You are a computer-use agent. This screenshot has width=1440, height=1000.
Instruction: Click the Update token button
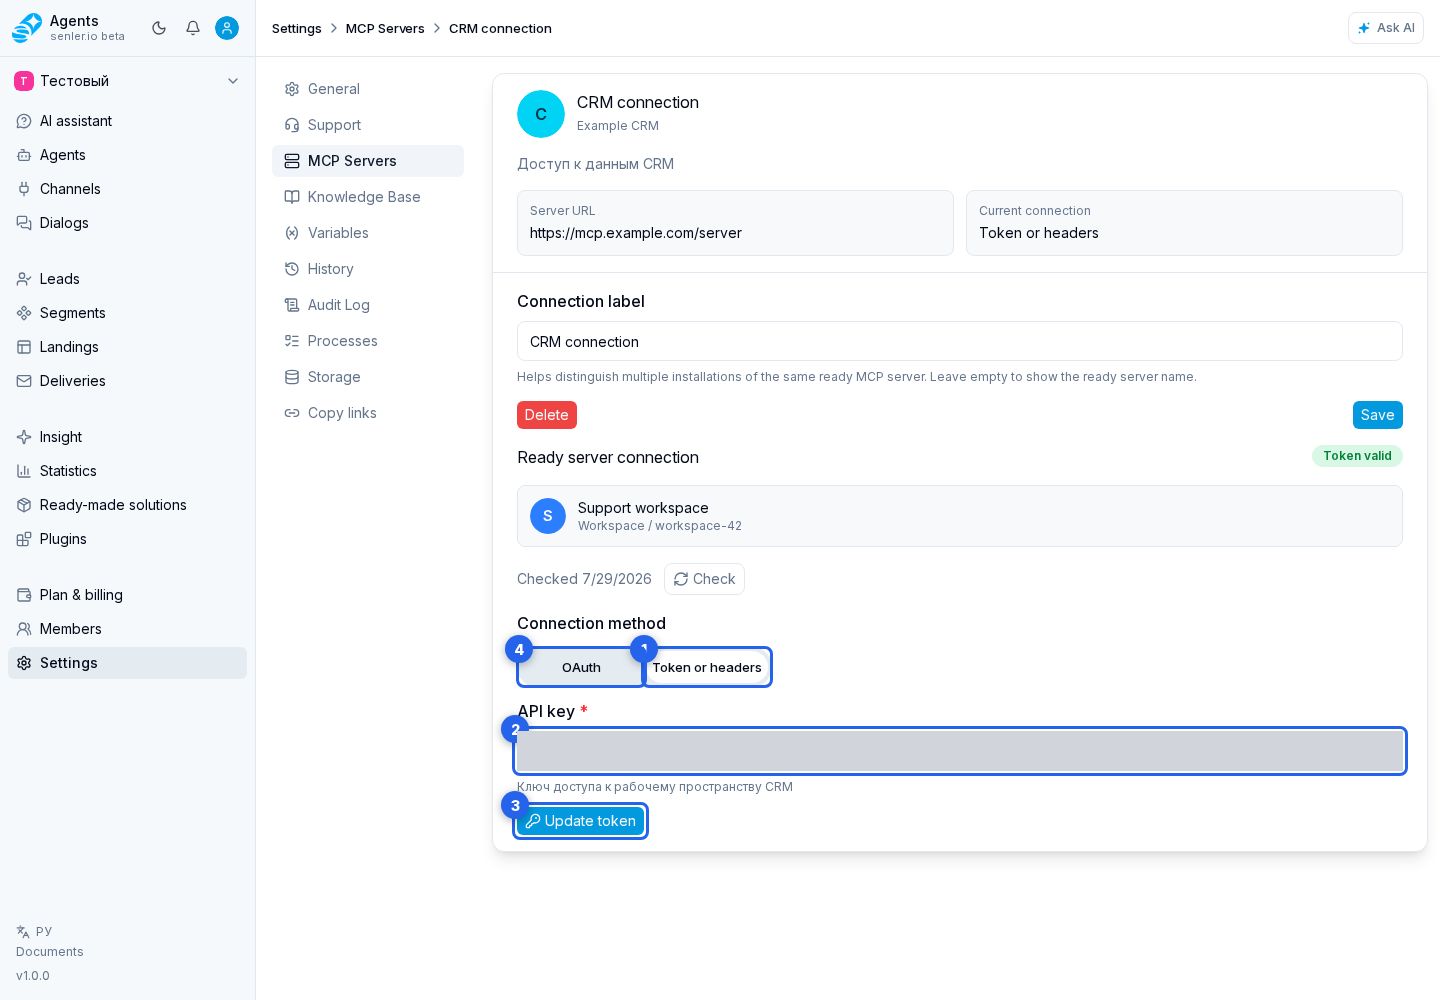click(581, 821)
